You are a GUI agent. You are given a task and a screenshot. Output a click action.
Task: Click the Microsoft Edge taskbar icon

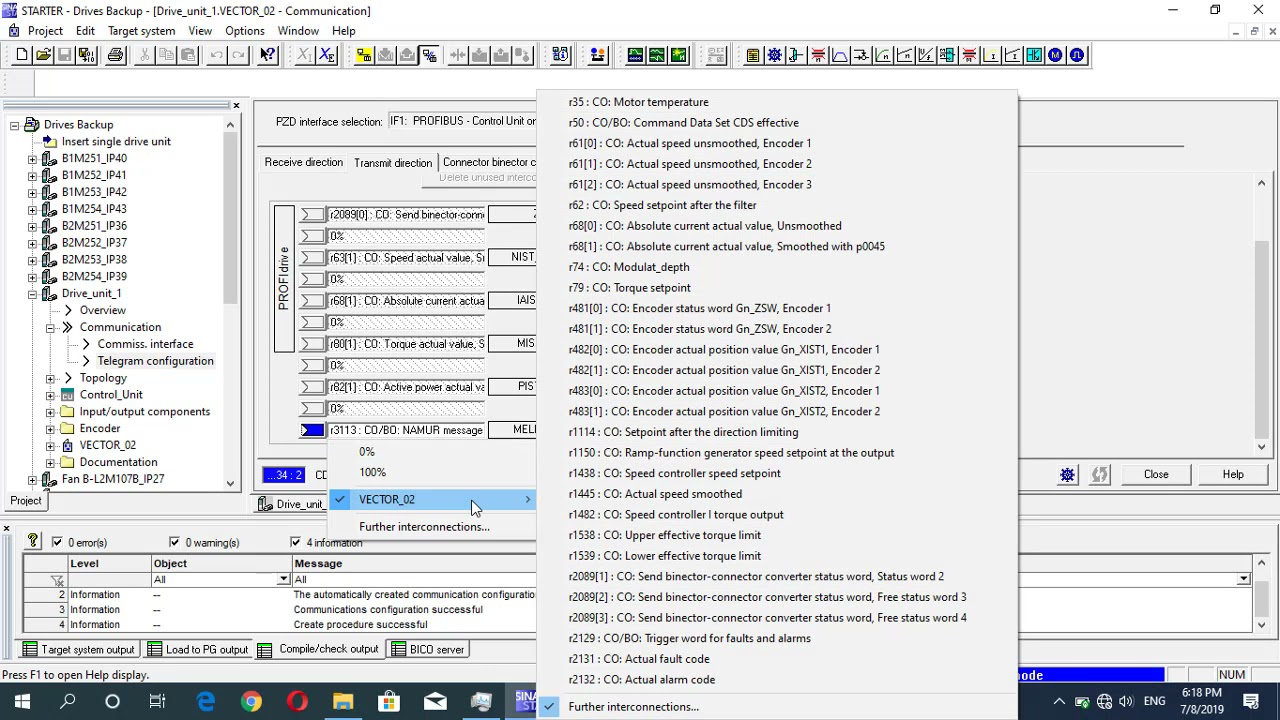pyautogui.click(x=205, y=702)
